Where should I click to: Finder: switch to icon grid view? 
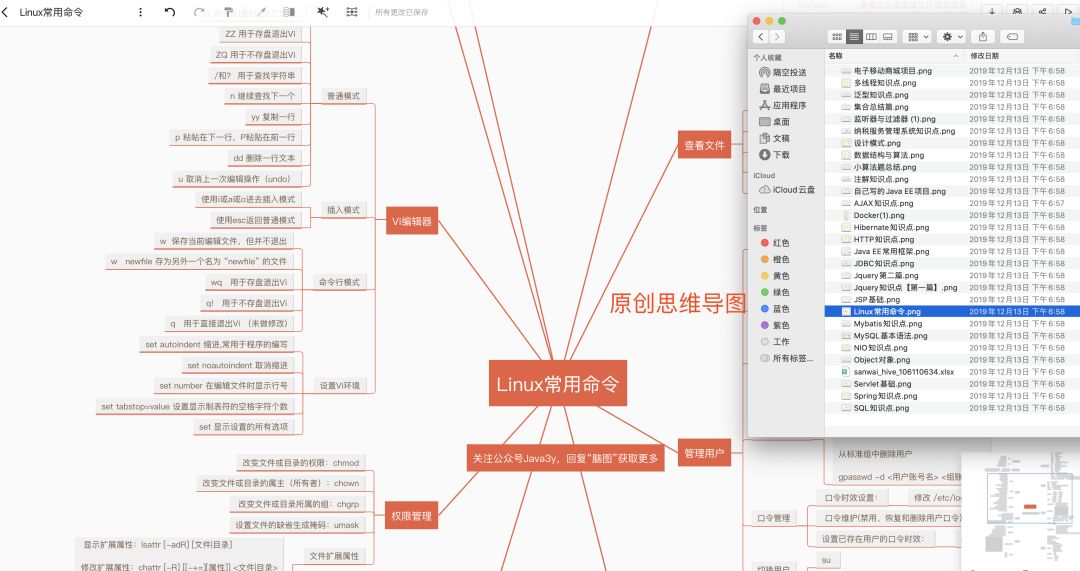click(x=837, y=37)
